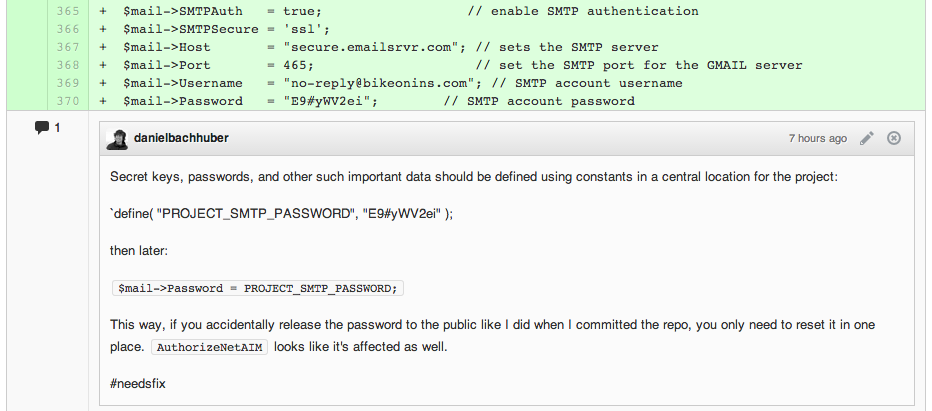Image resolution: width=932 pixels, height=411 pixels.
Task: Click the AuthorizeNetAIM inline code snippet
Action: click(x=210, y=347)
